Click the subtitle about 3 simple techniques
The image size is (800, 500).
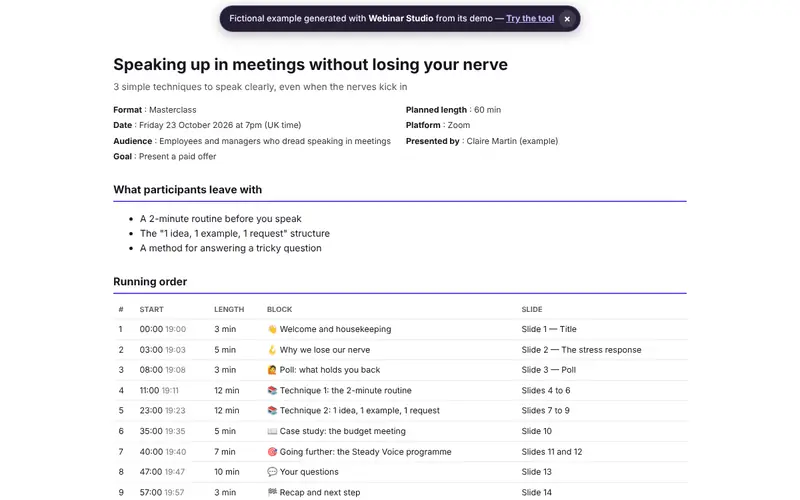pyautogui.click(x=260, y=87)
